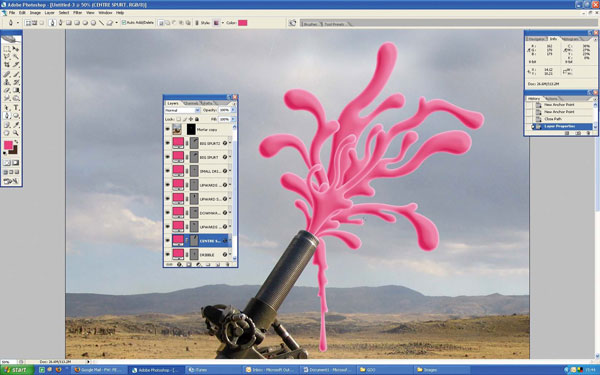Open the Opacity slider arrow
The width and height of the screenshot is (600, 375).
[x=233, y=110]
